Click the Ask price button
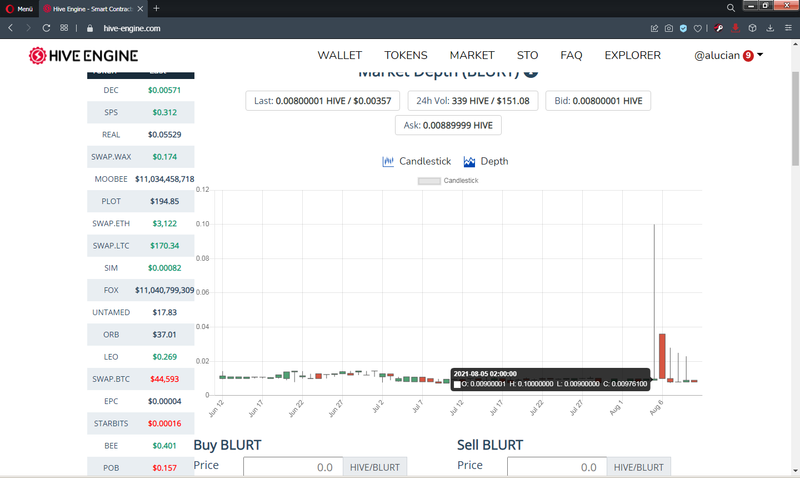This screenshot has height=478, width=800. pyautogui.click(x=448, y=125)
